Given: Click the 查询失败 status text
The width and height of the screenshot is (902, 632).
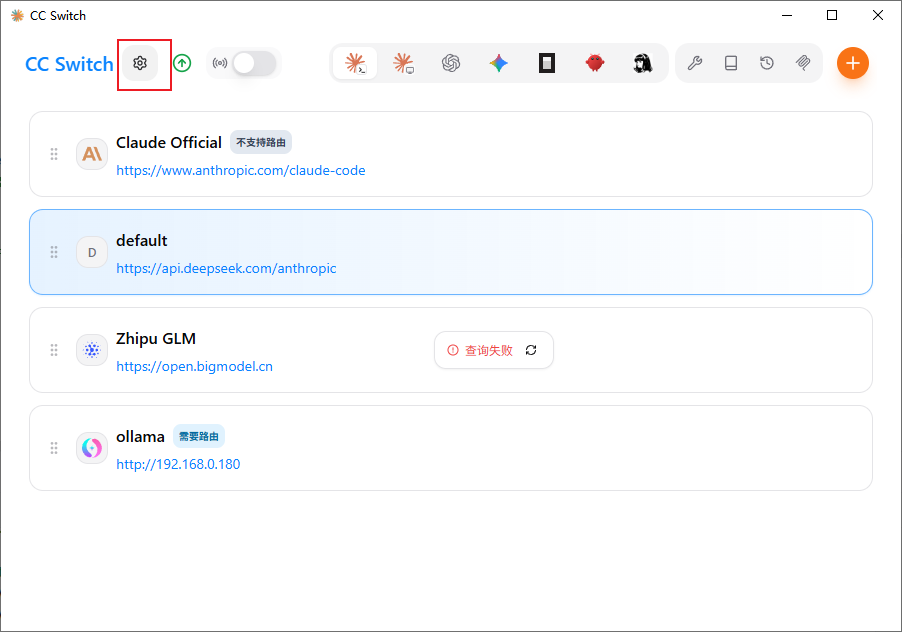Looking at the screenshot, I should [x=488, y=350].
